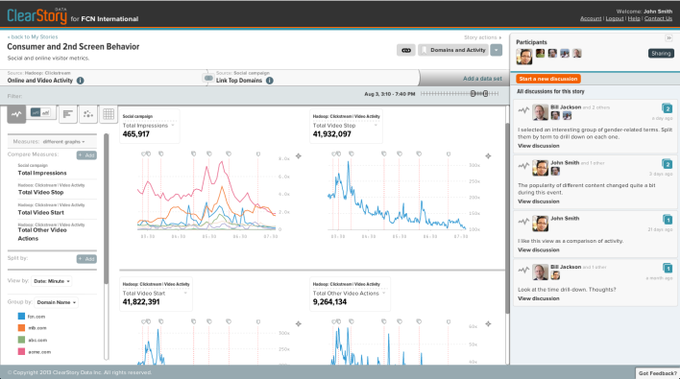
Task: Click the main chart area vertical scrollbar
Action: pos(507,219)
